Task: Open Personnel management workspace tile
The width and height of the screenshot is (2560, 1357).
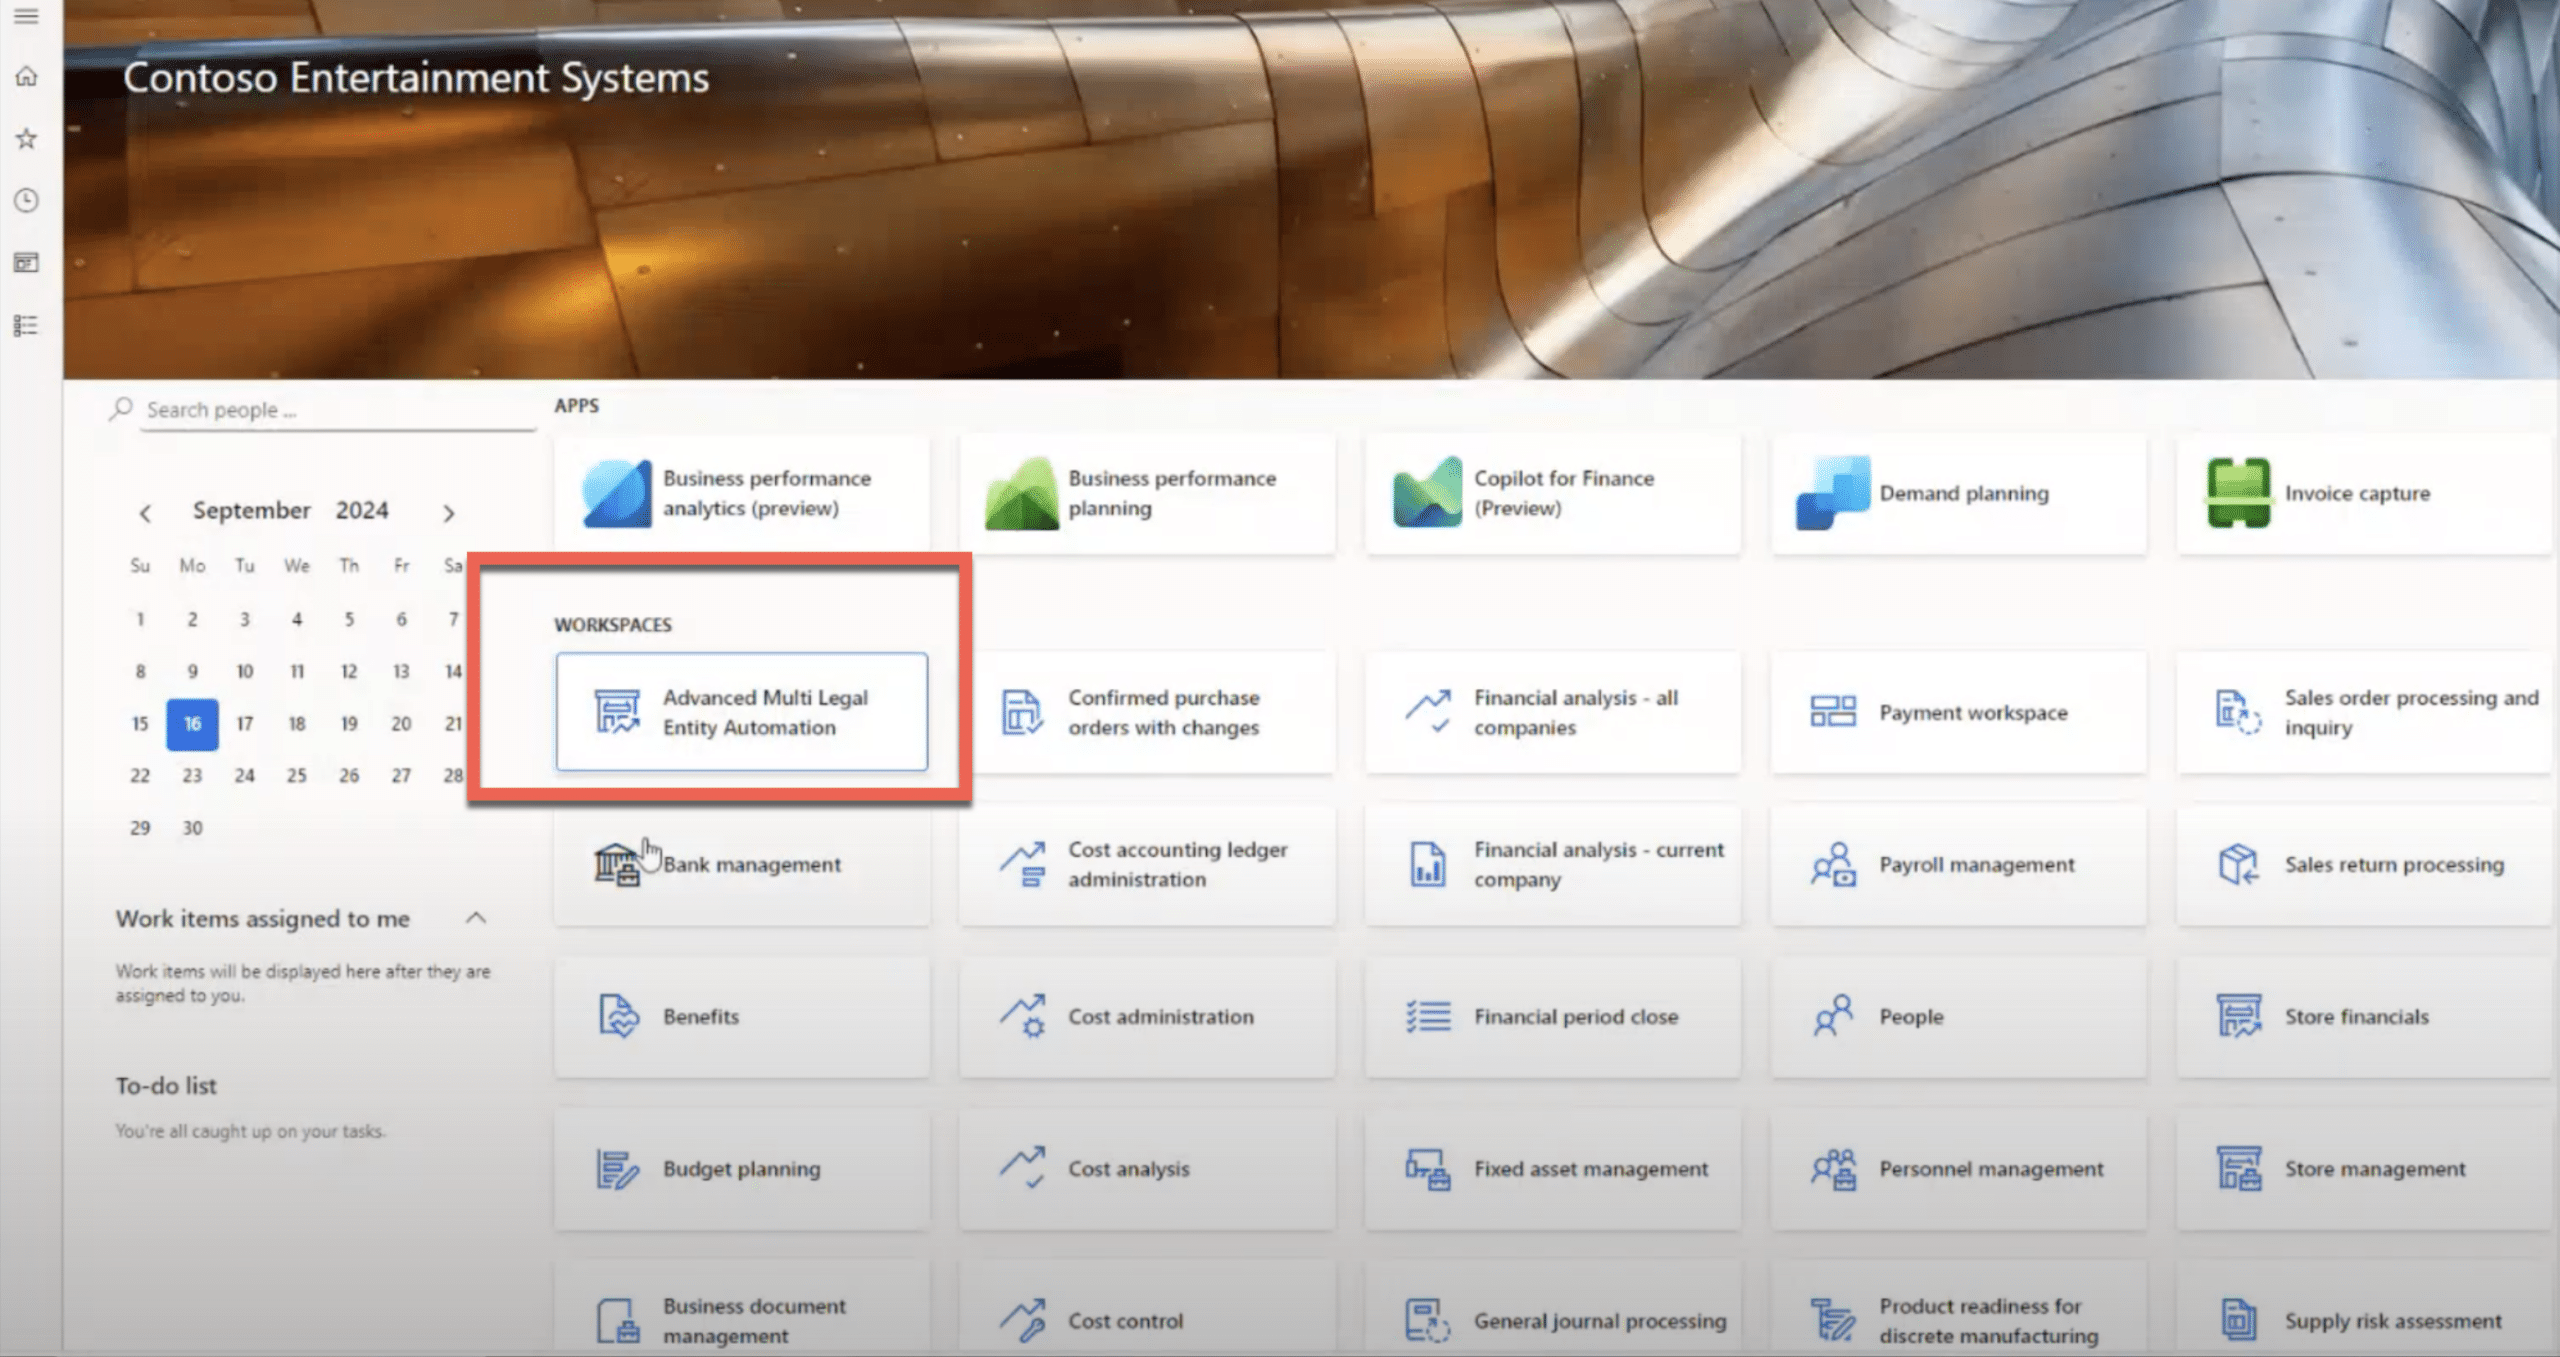Action: point(1959,1168)
